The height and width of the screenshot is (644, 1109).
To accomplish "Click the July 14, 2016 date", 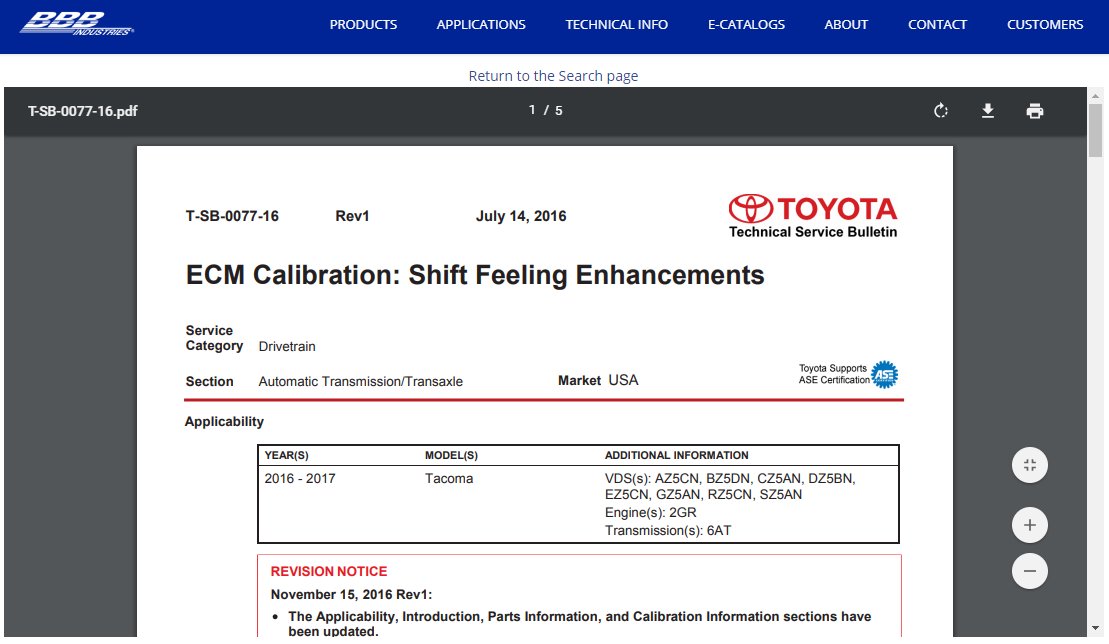I will pos(521,216).
